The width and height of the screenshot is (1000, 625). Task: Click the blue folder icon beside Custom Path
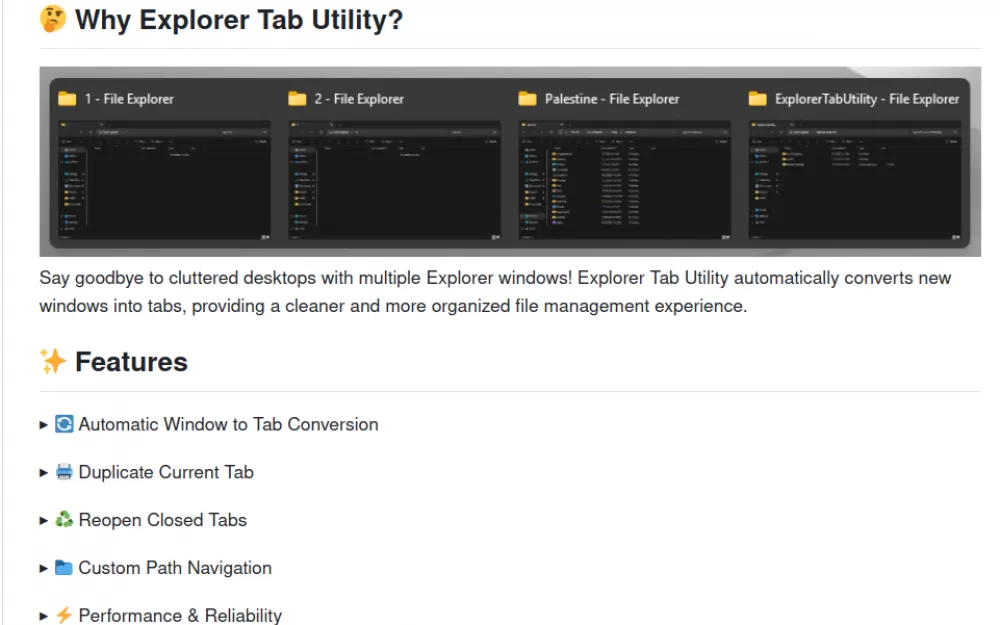(64, 568)
